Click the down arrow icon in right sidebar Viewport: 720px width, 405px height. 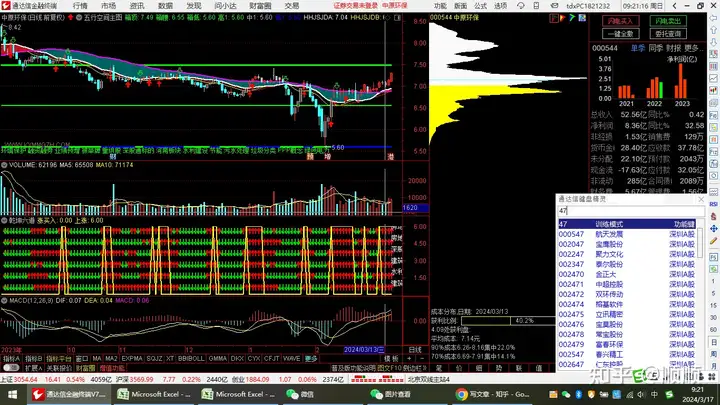(713, 42)
